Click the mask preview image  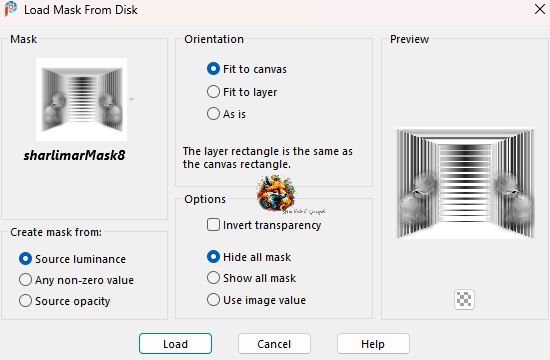click(x=465, y=184)
